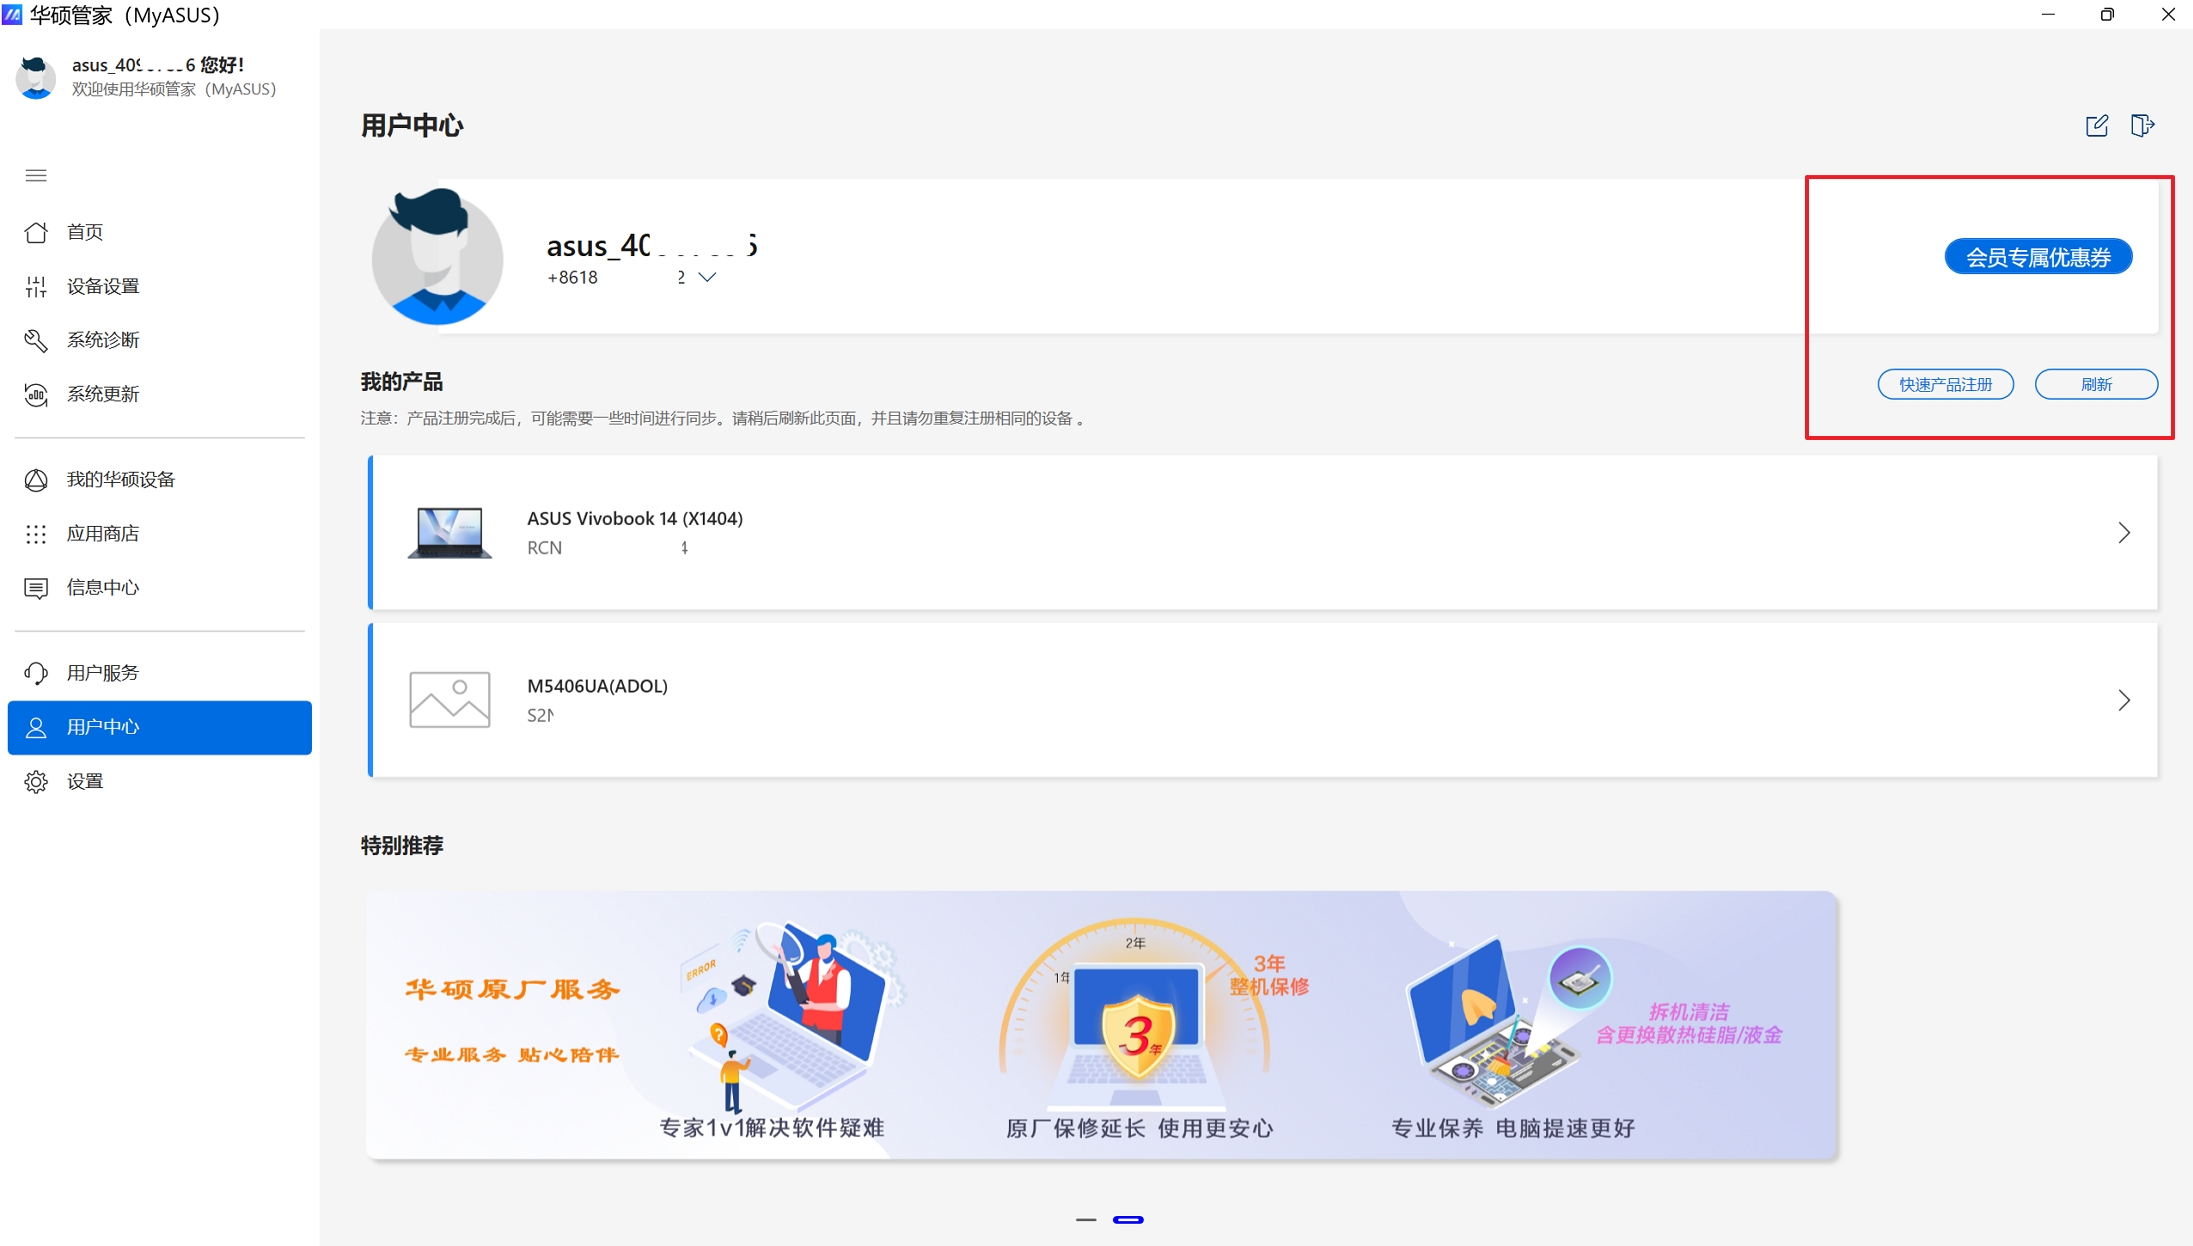This screenshot has width=2193, height=1246.
Task: Click the 华硕原厂服务 promotional banner
Action: coord(1100,1025)
